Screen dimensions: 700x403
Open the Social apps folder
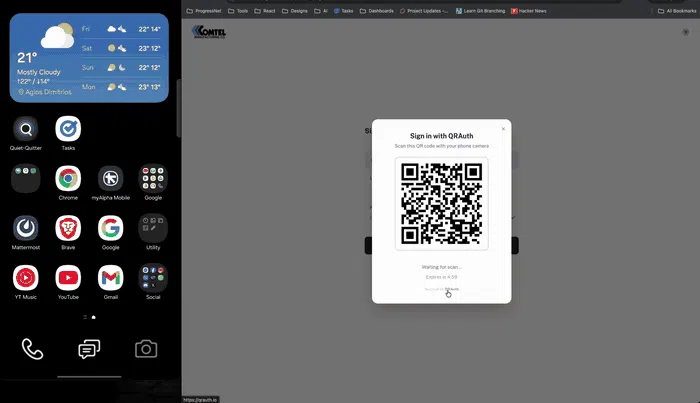[x=153, y=278]
